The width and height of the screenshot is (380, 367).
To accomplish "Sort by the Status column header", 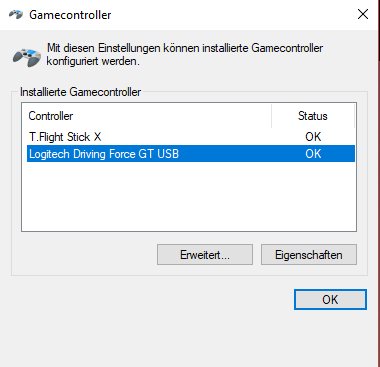I will (313, 116).
